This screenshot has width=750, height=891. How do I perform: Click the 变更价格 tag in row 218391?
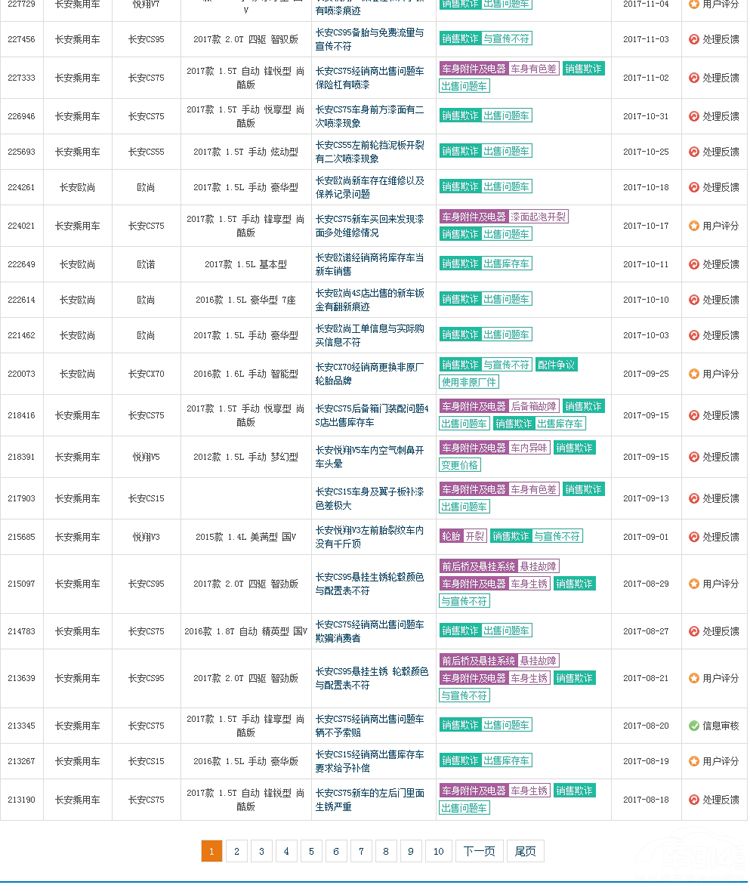click(x=460, y=465)
